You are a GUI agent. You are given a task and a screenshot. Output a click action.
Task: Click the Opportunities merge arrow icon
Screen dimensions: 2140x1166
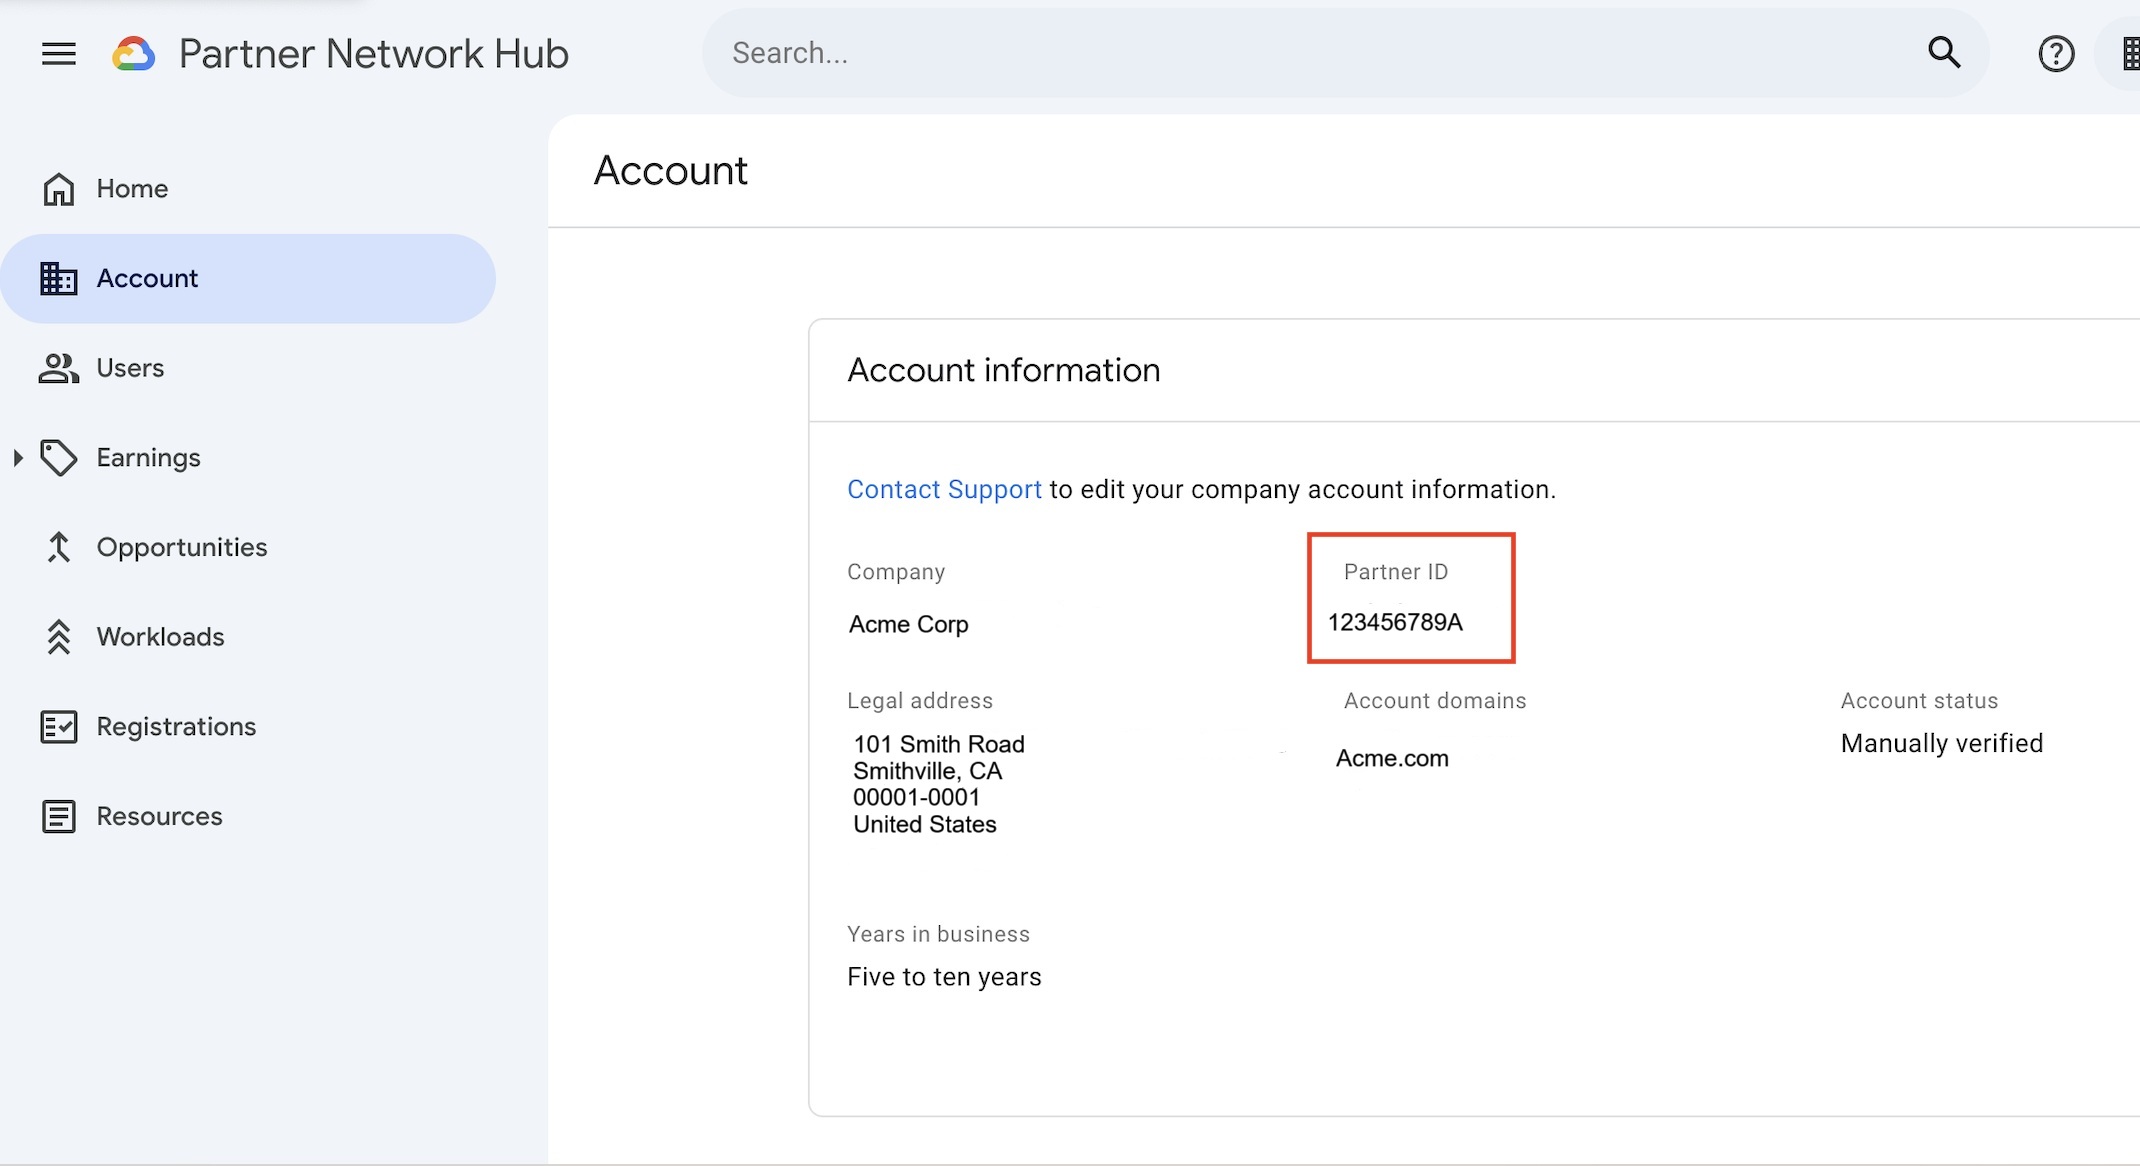[59, 547]
